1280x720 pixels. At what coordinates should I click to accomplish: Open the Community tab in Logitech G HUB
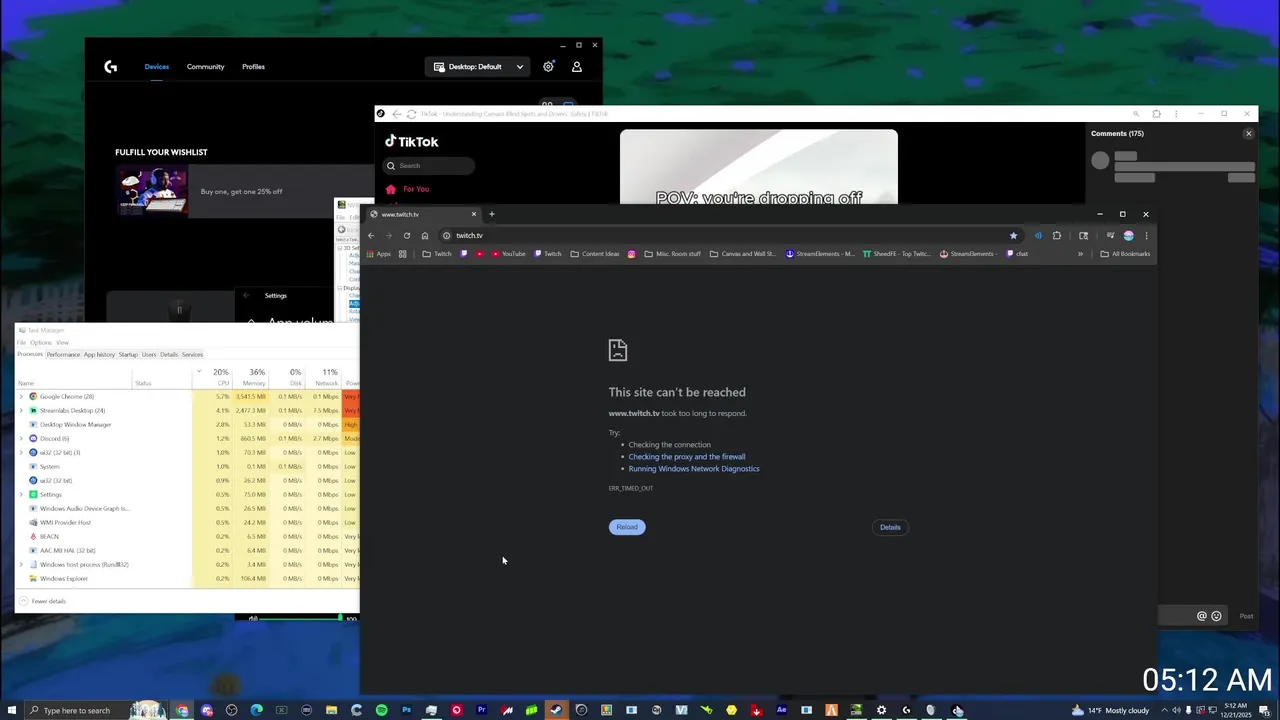point(206,67)
